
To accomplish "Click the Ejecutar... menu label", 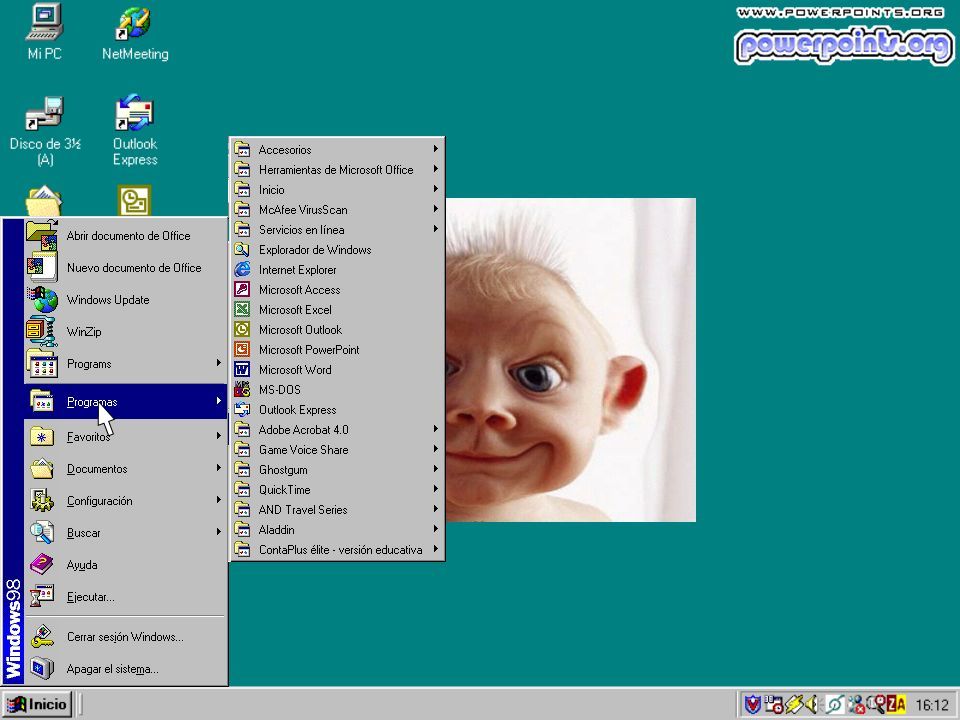I will (91, 597).
